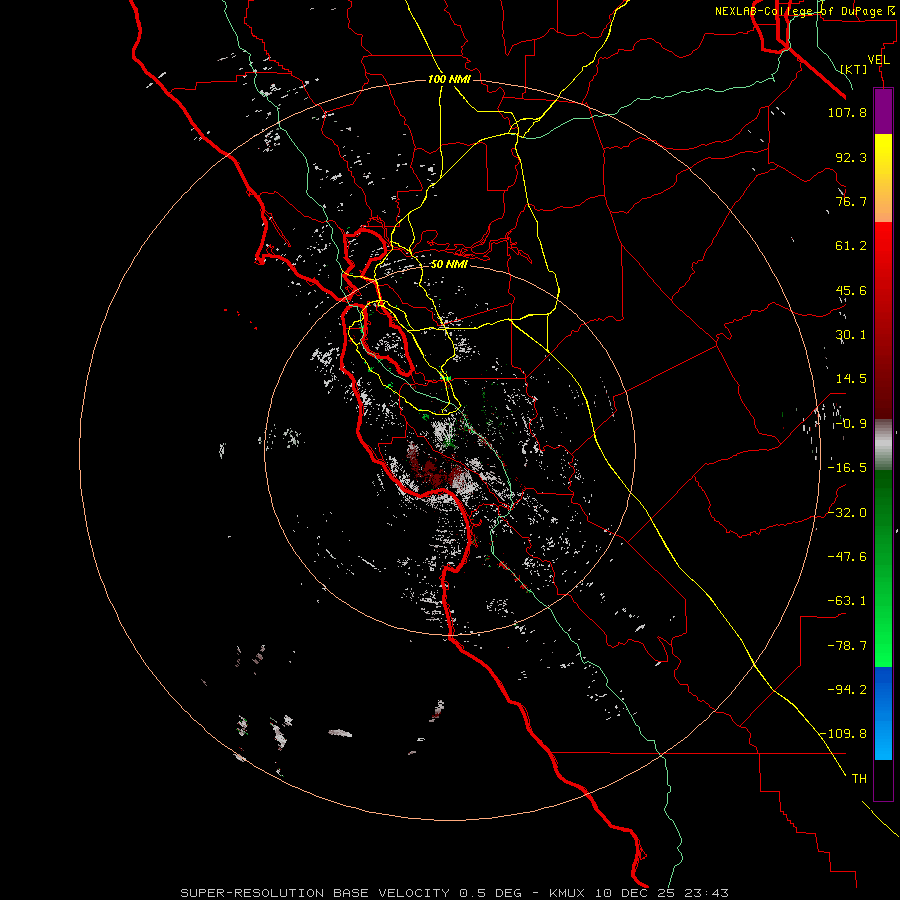Click the green segment of color bar

(883, 568)
